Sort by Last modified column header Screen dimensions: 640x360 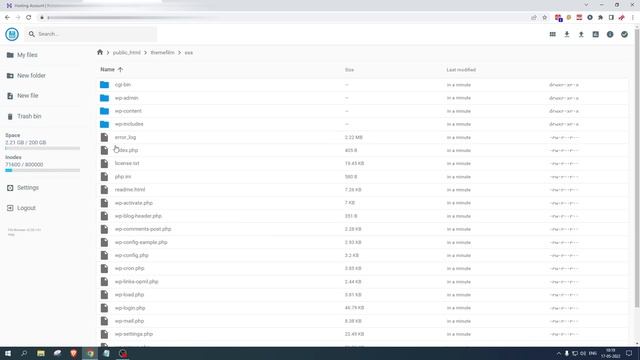(x=461, y=70)
